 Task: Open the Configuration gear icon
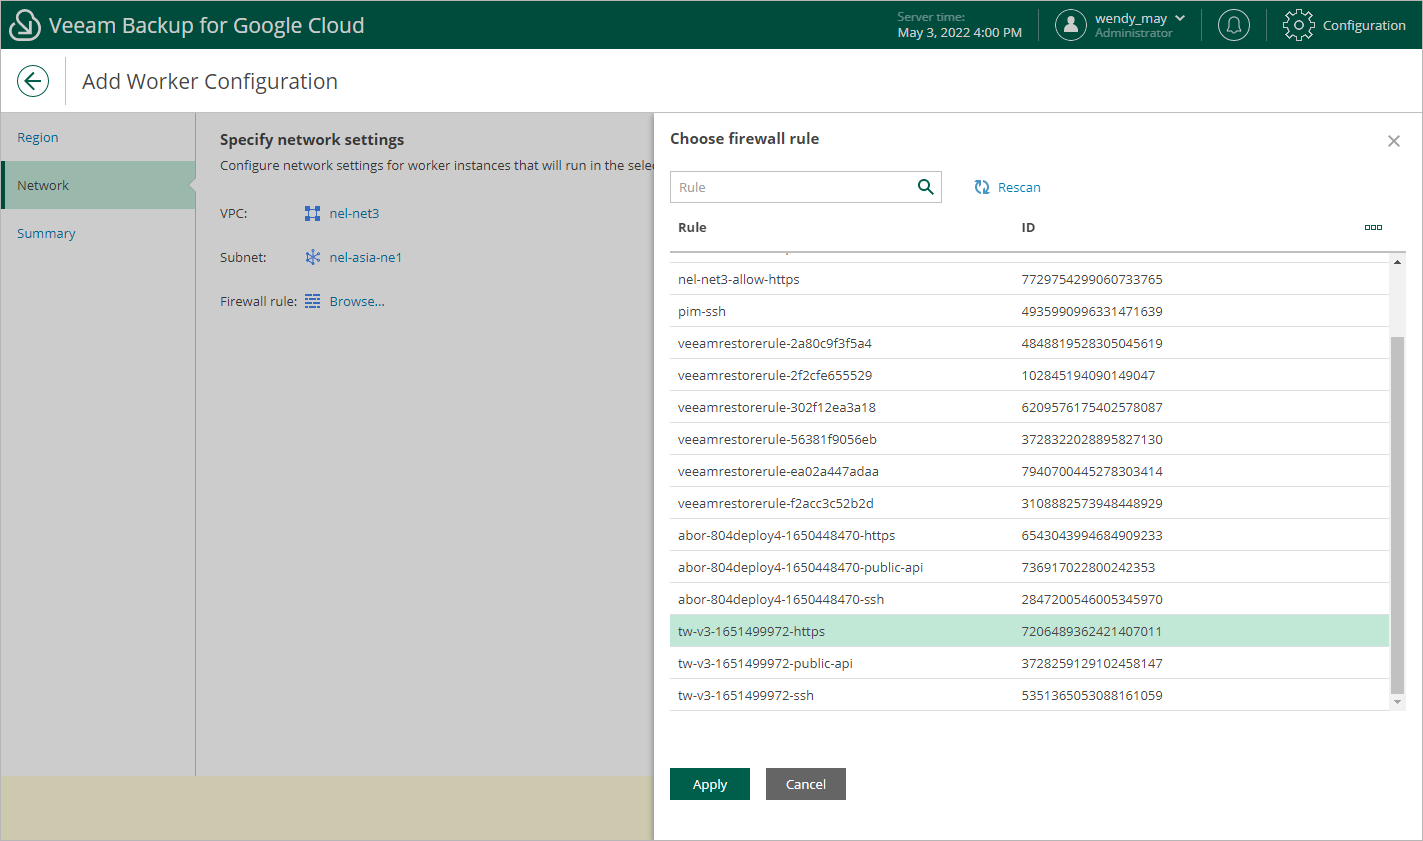(x=1299, y=25)
